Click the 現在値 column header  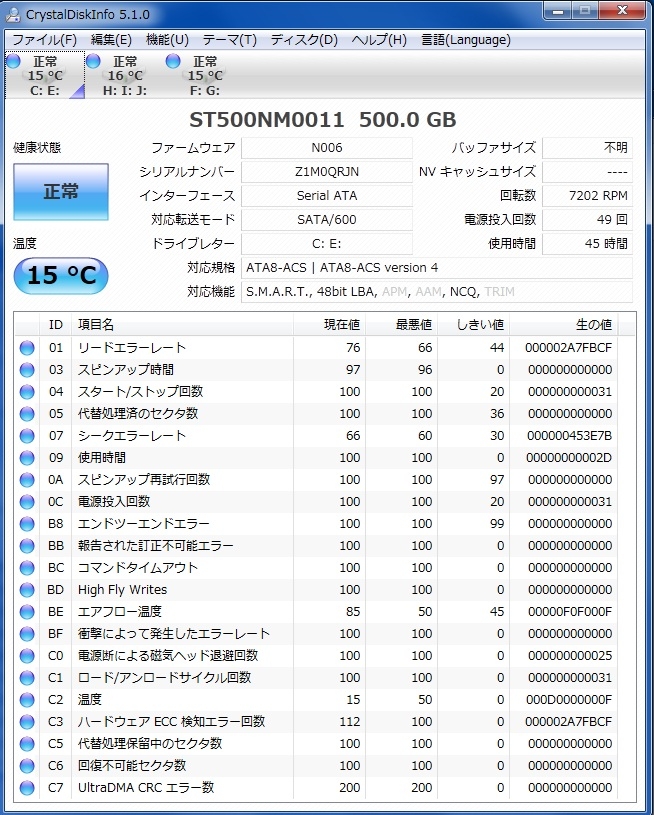[329, 325]
